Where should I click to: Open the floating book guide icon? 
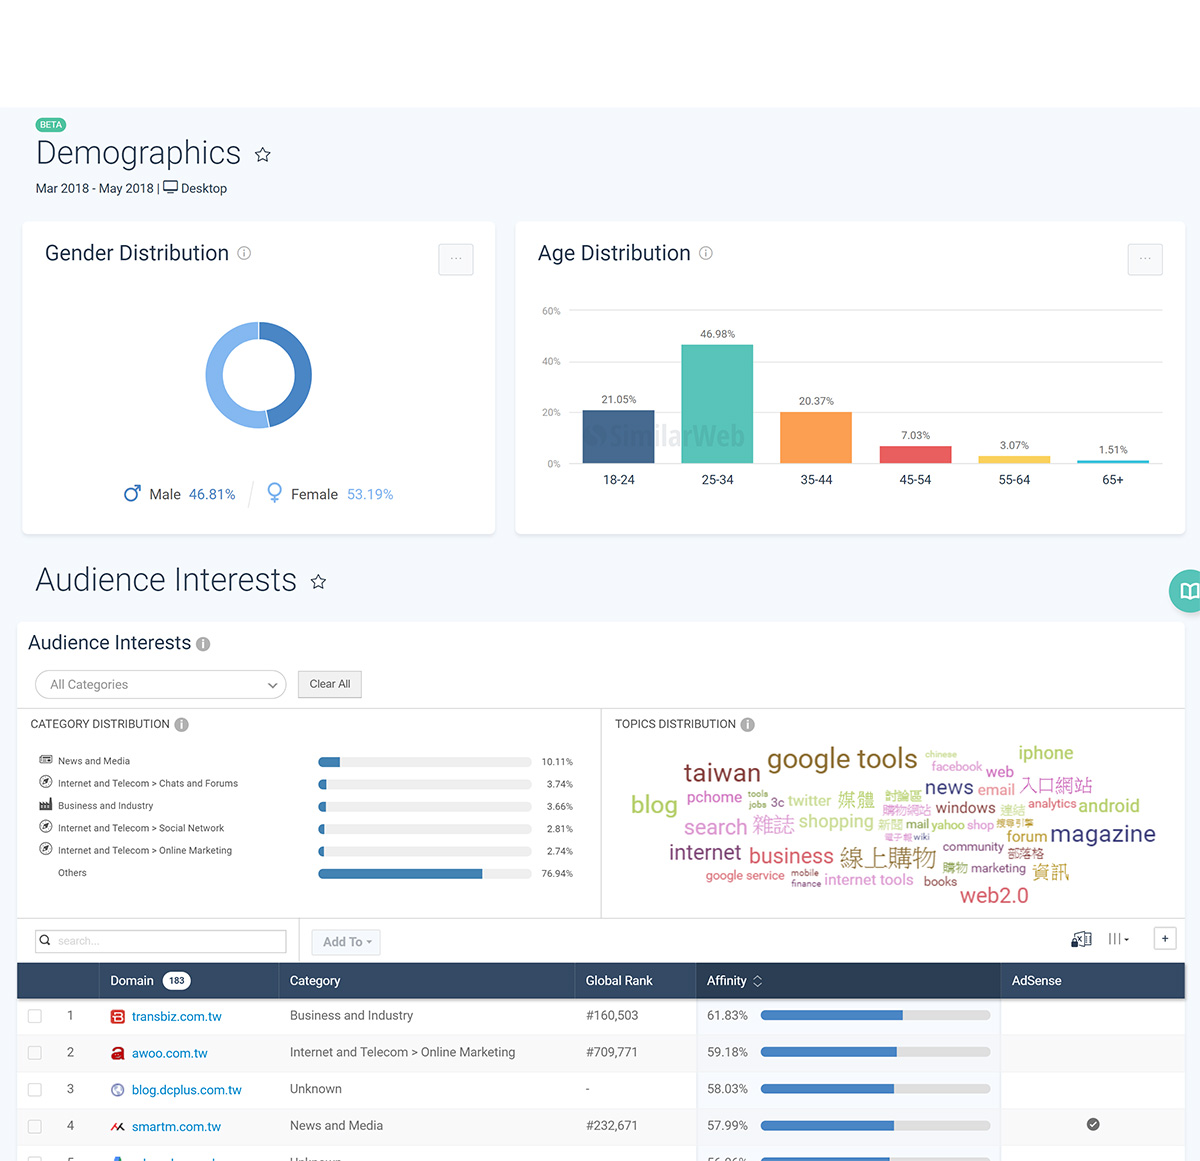click(1186, 591)
